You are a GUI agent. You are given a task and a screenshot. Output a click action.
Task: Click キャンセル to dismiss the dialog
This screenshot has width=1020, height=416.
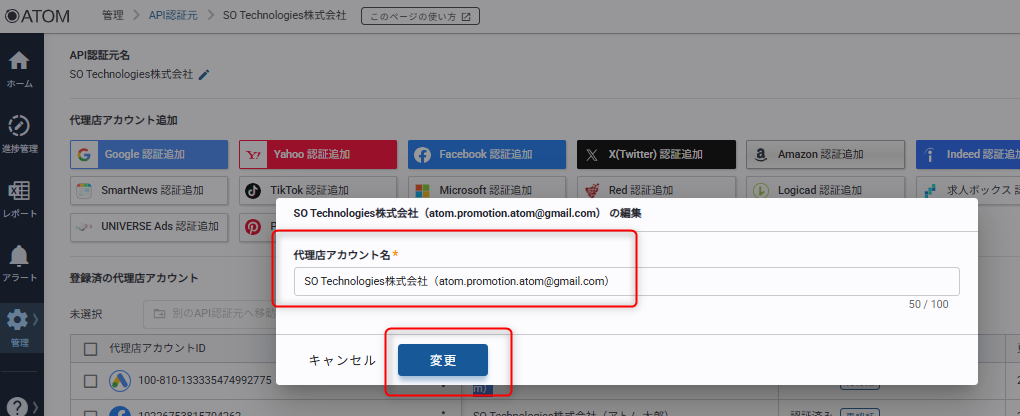(342, 360)
